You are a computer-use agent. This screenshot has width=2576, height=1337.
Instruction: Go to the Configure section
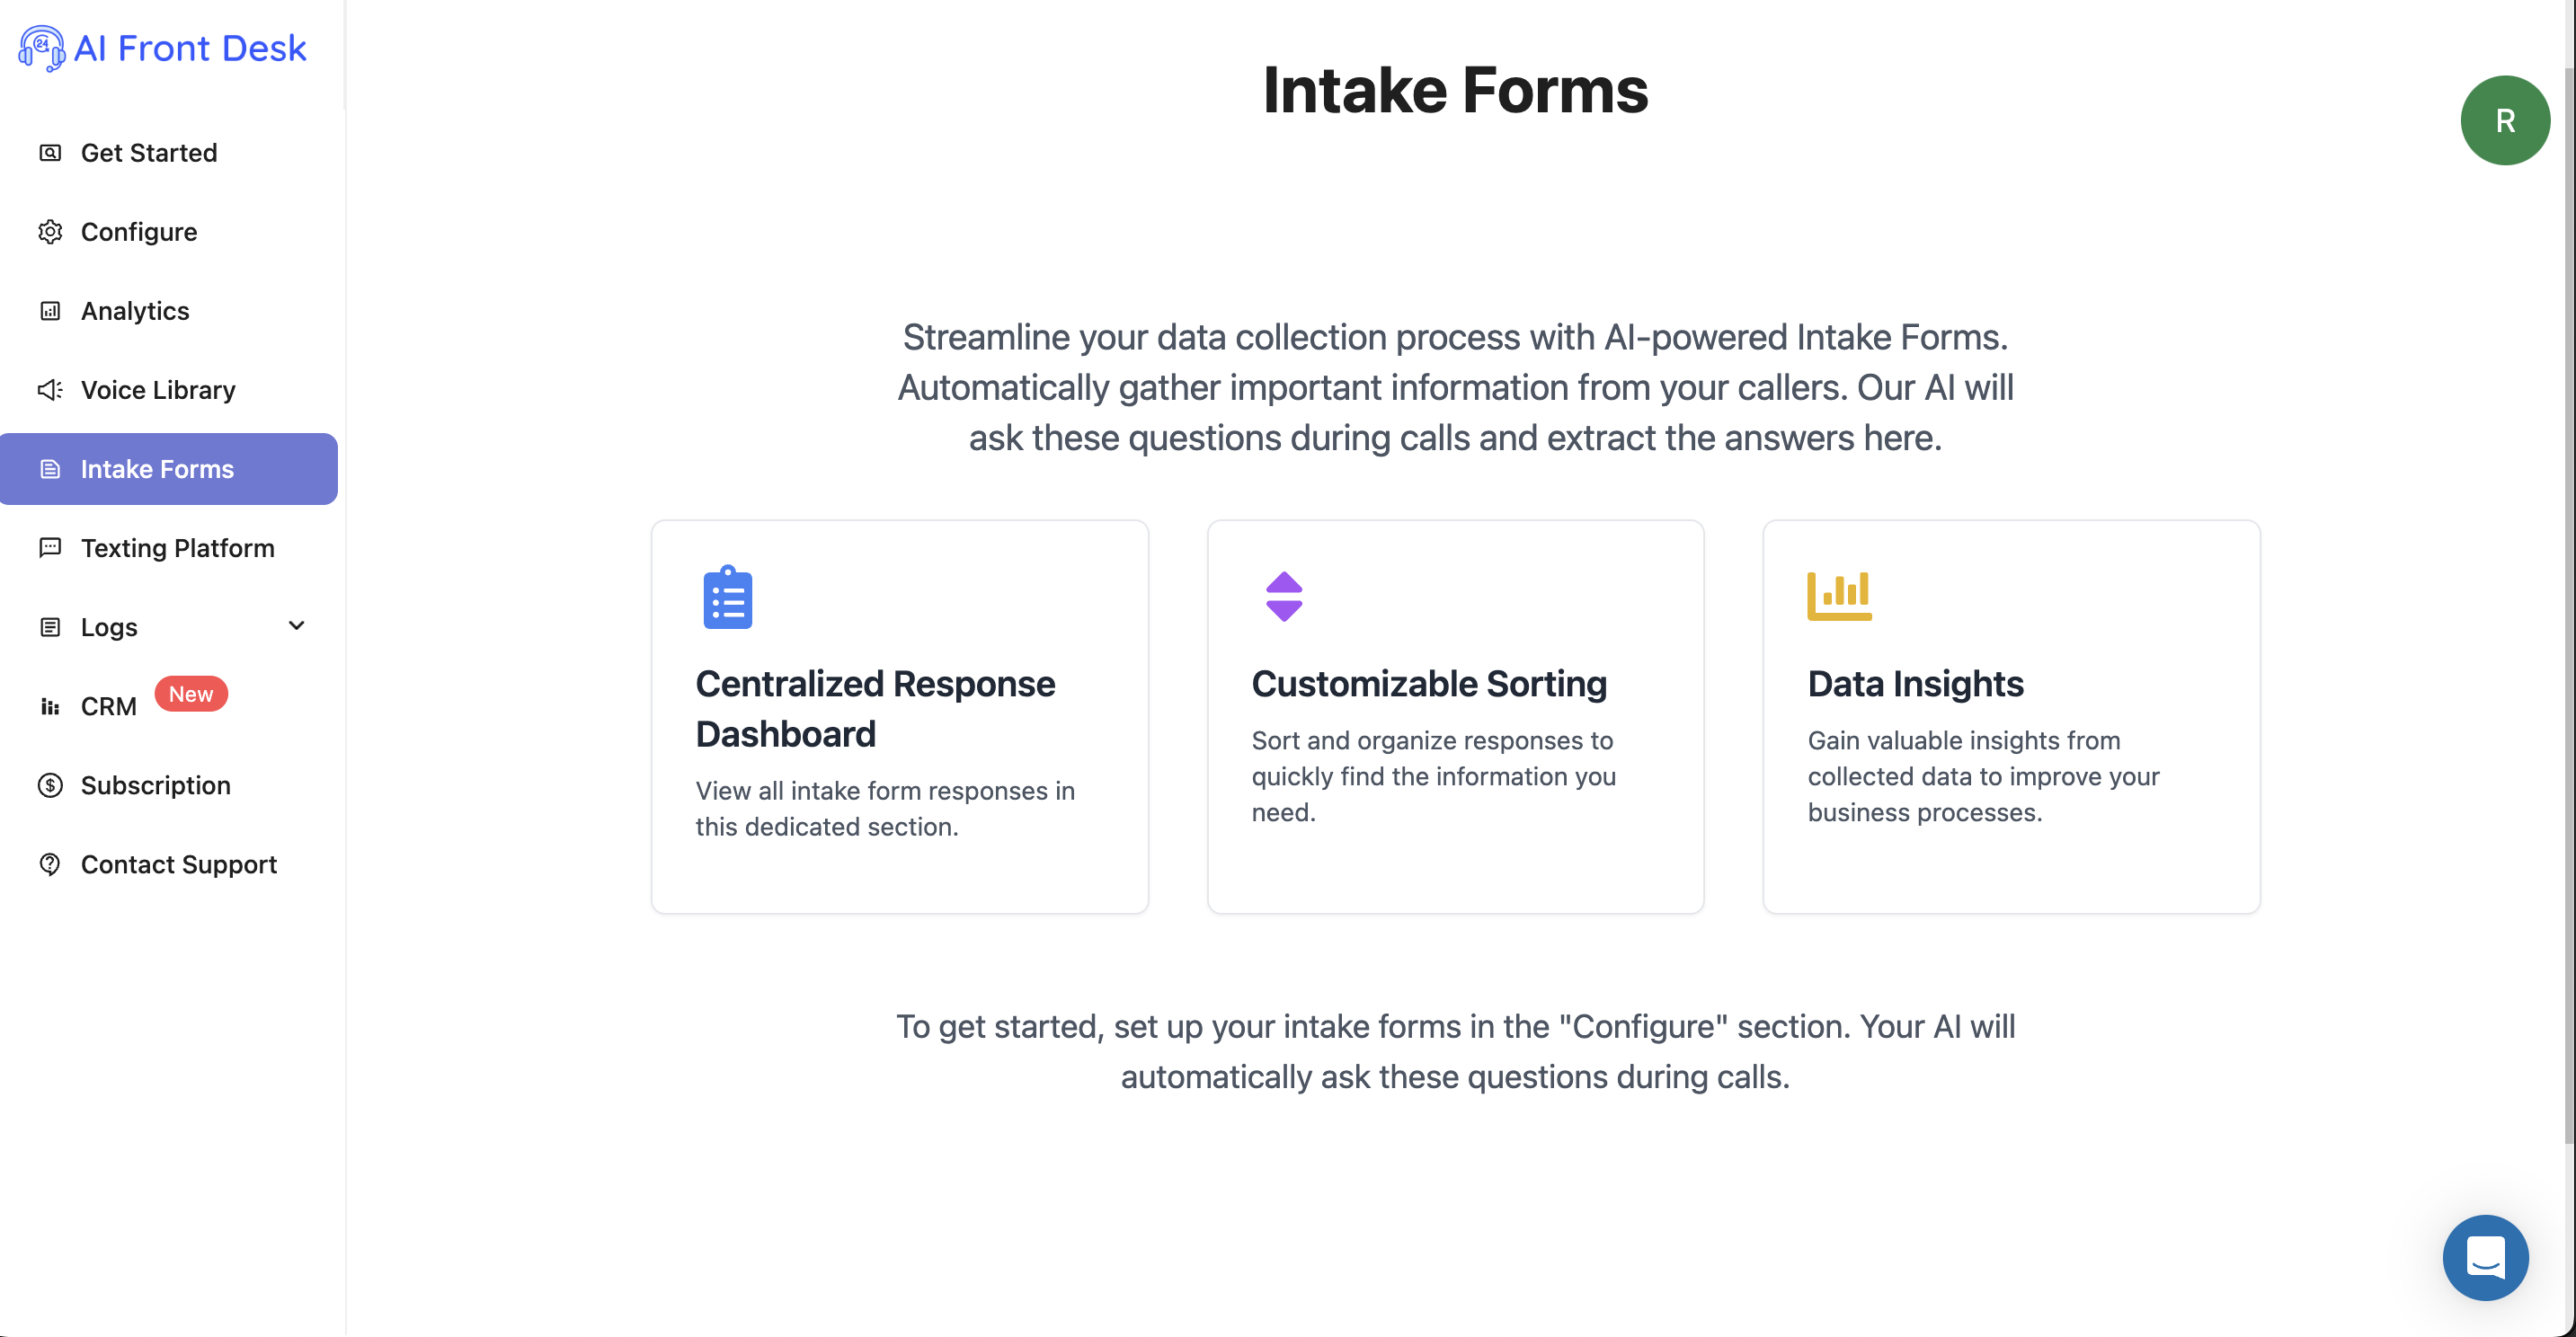tap(139, 232)
